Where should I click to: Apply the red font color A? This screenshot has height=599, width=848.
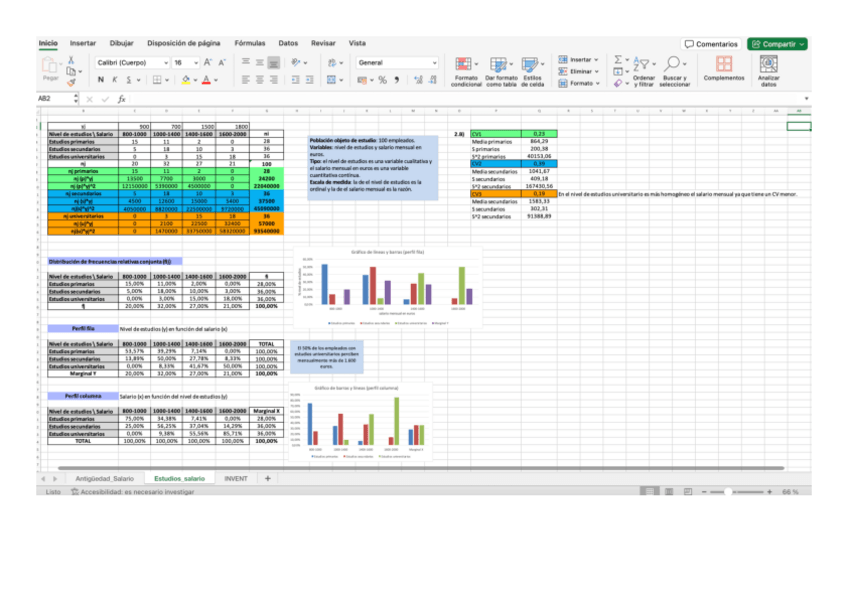pyautogui.click(x=206, y=79)
